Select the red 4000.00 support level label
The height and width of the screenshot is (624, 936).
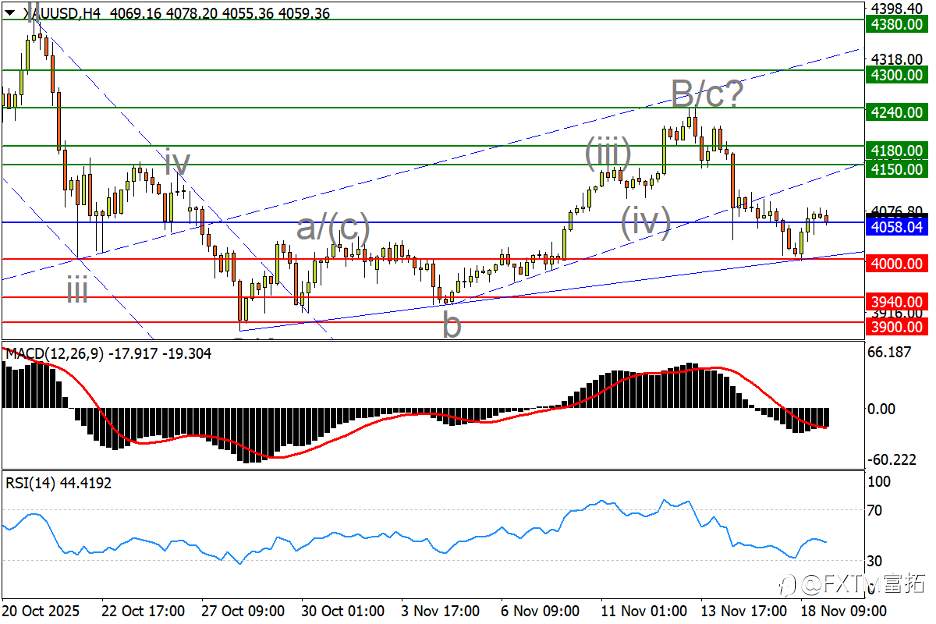click(897, 264)
